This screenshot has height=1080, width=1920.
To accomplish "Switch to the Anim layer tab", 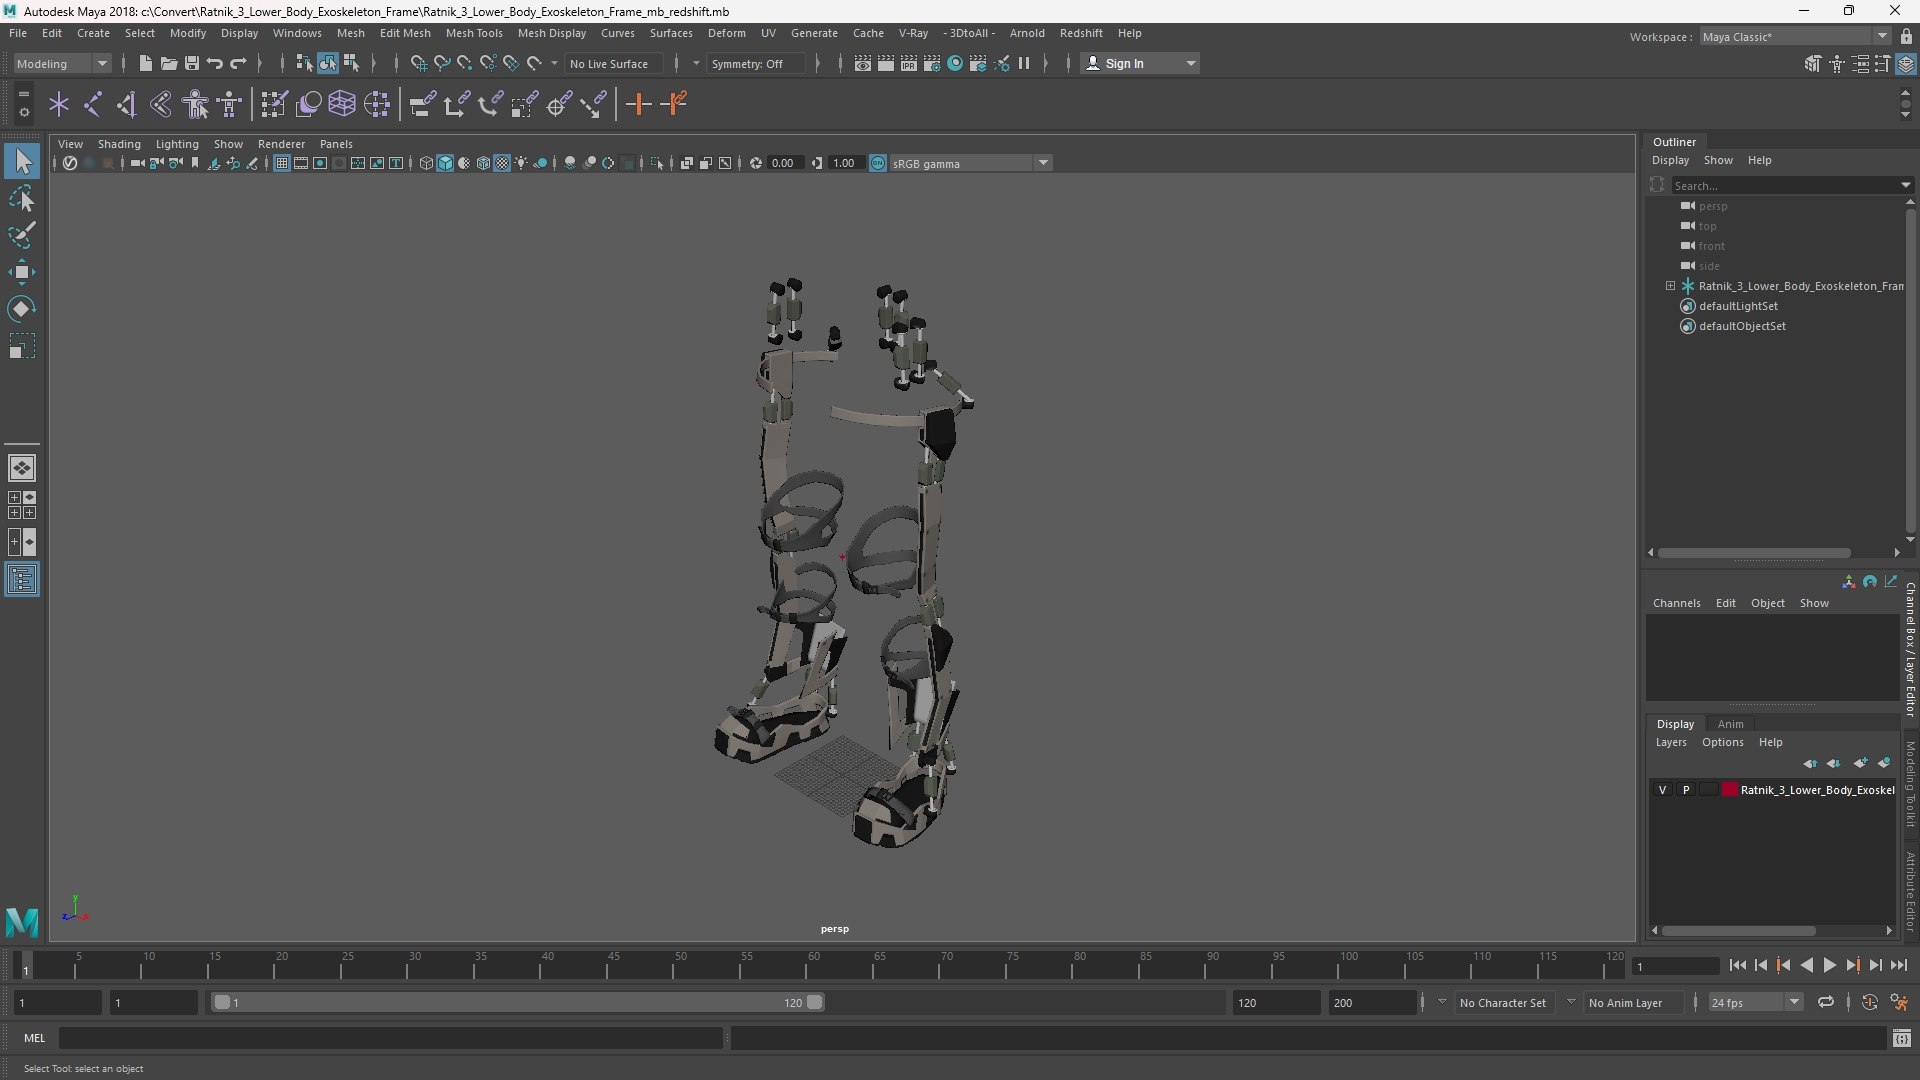I will click(1730, 724).
